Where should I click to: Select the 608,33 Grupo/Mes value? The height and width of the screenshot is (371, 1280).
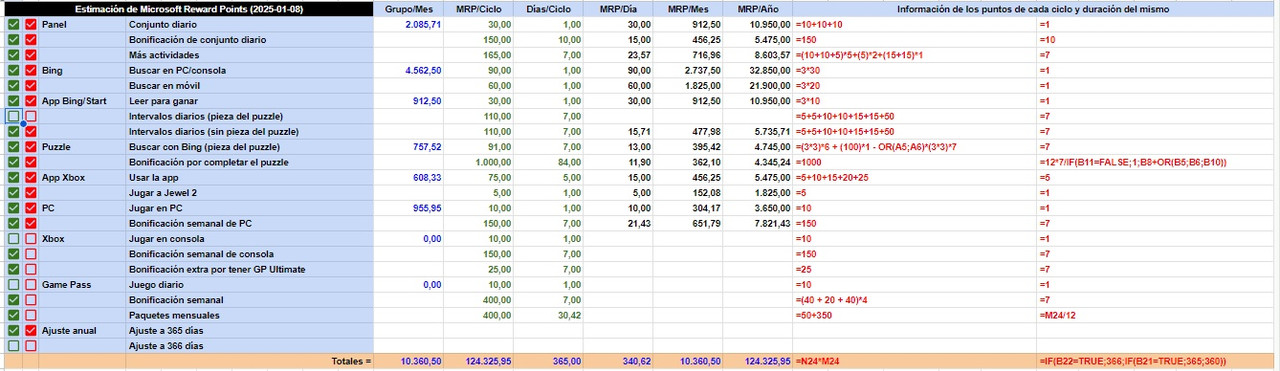(409, 177)
